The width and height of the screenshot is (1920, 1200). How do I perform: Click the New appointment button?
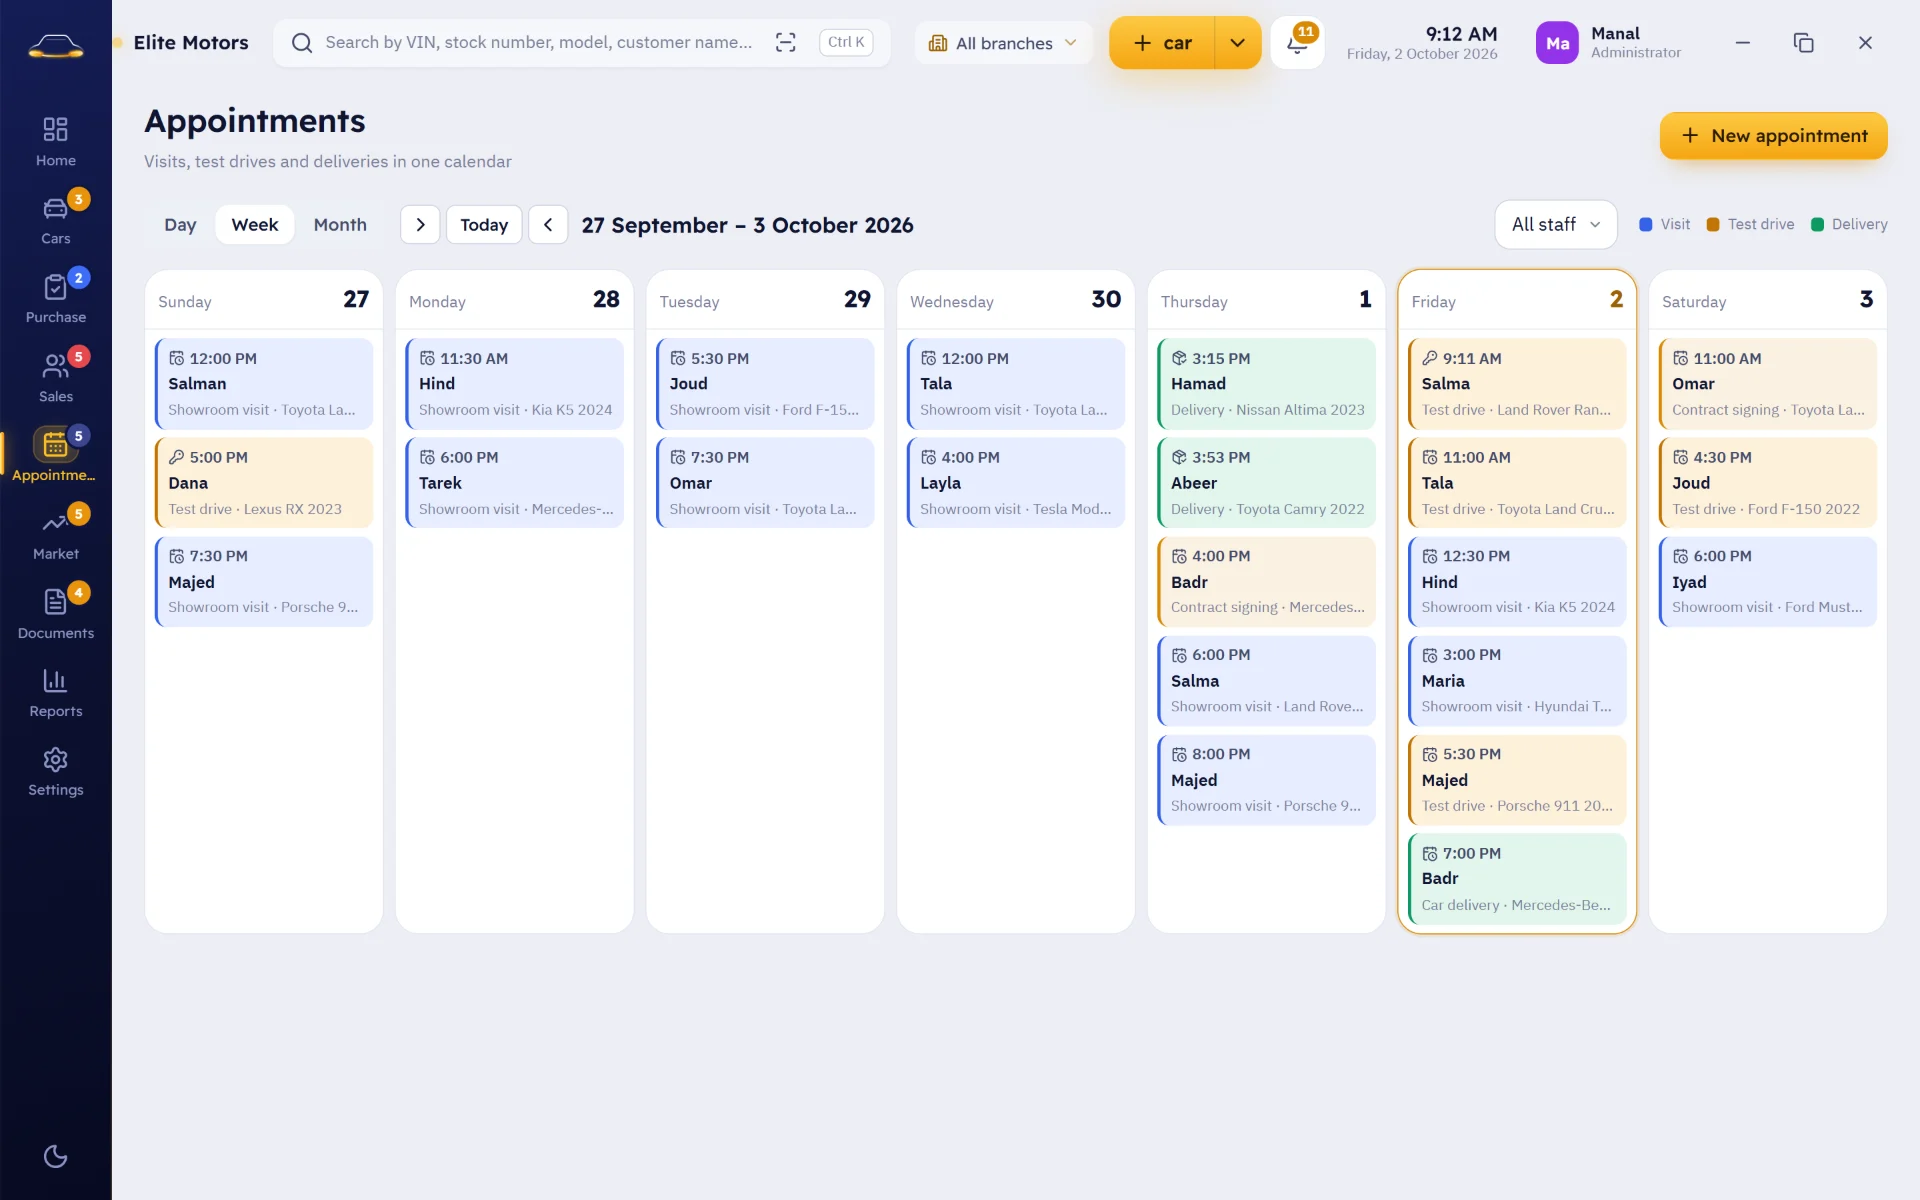point(1773,136)
